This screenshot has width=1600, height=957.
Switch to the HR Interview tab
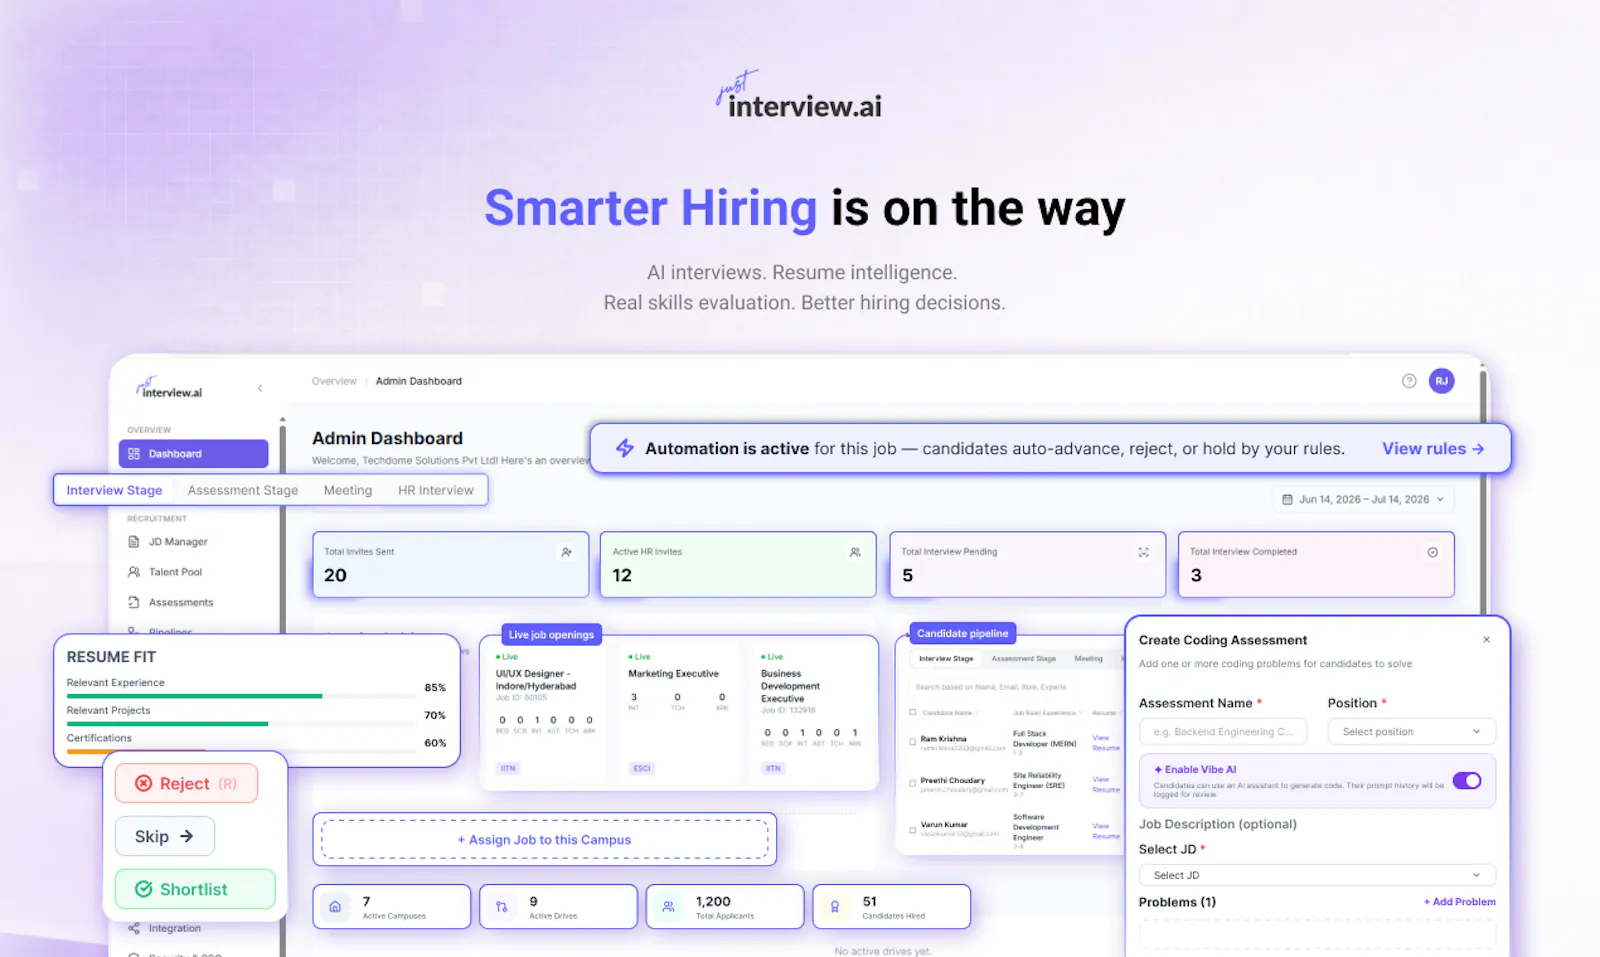tap(436, 490)
